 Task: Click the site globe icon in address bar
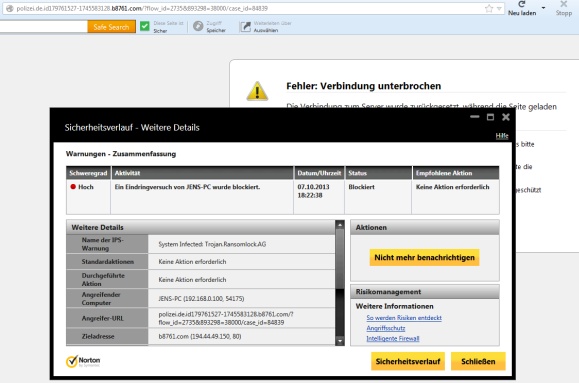pos(10,8)
